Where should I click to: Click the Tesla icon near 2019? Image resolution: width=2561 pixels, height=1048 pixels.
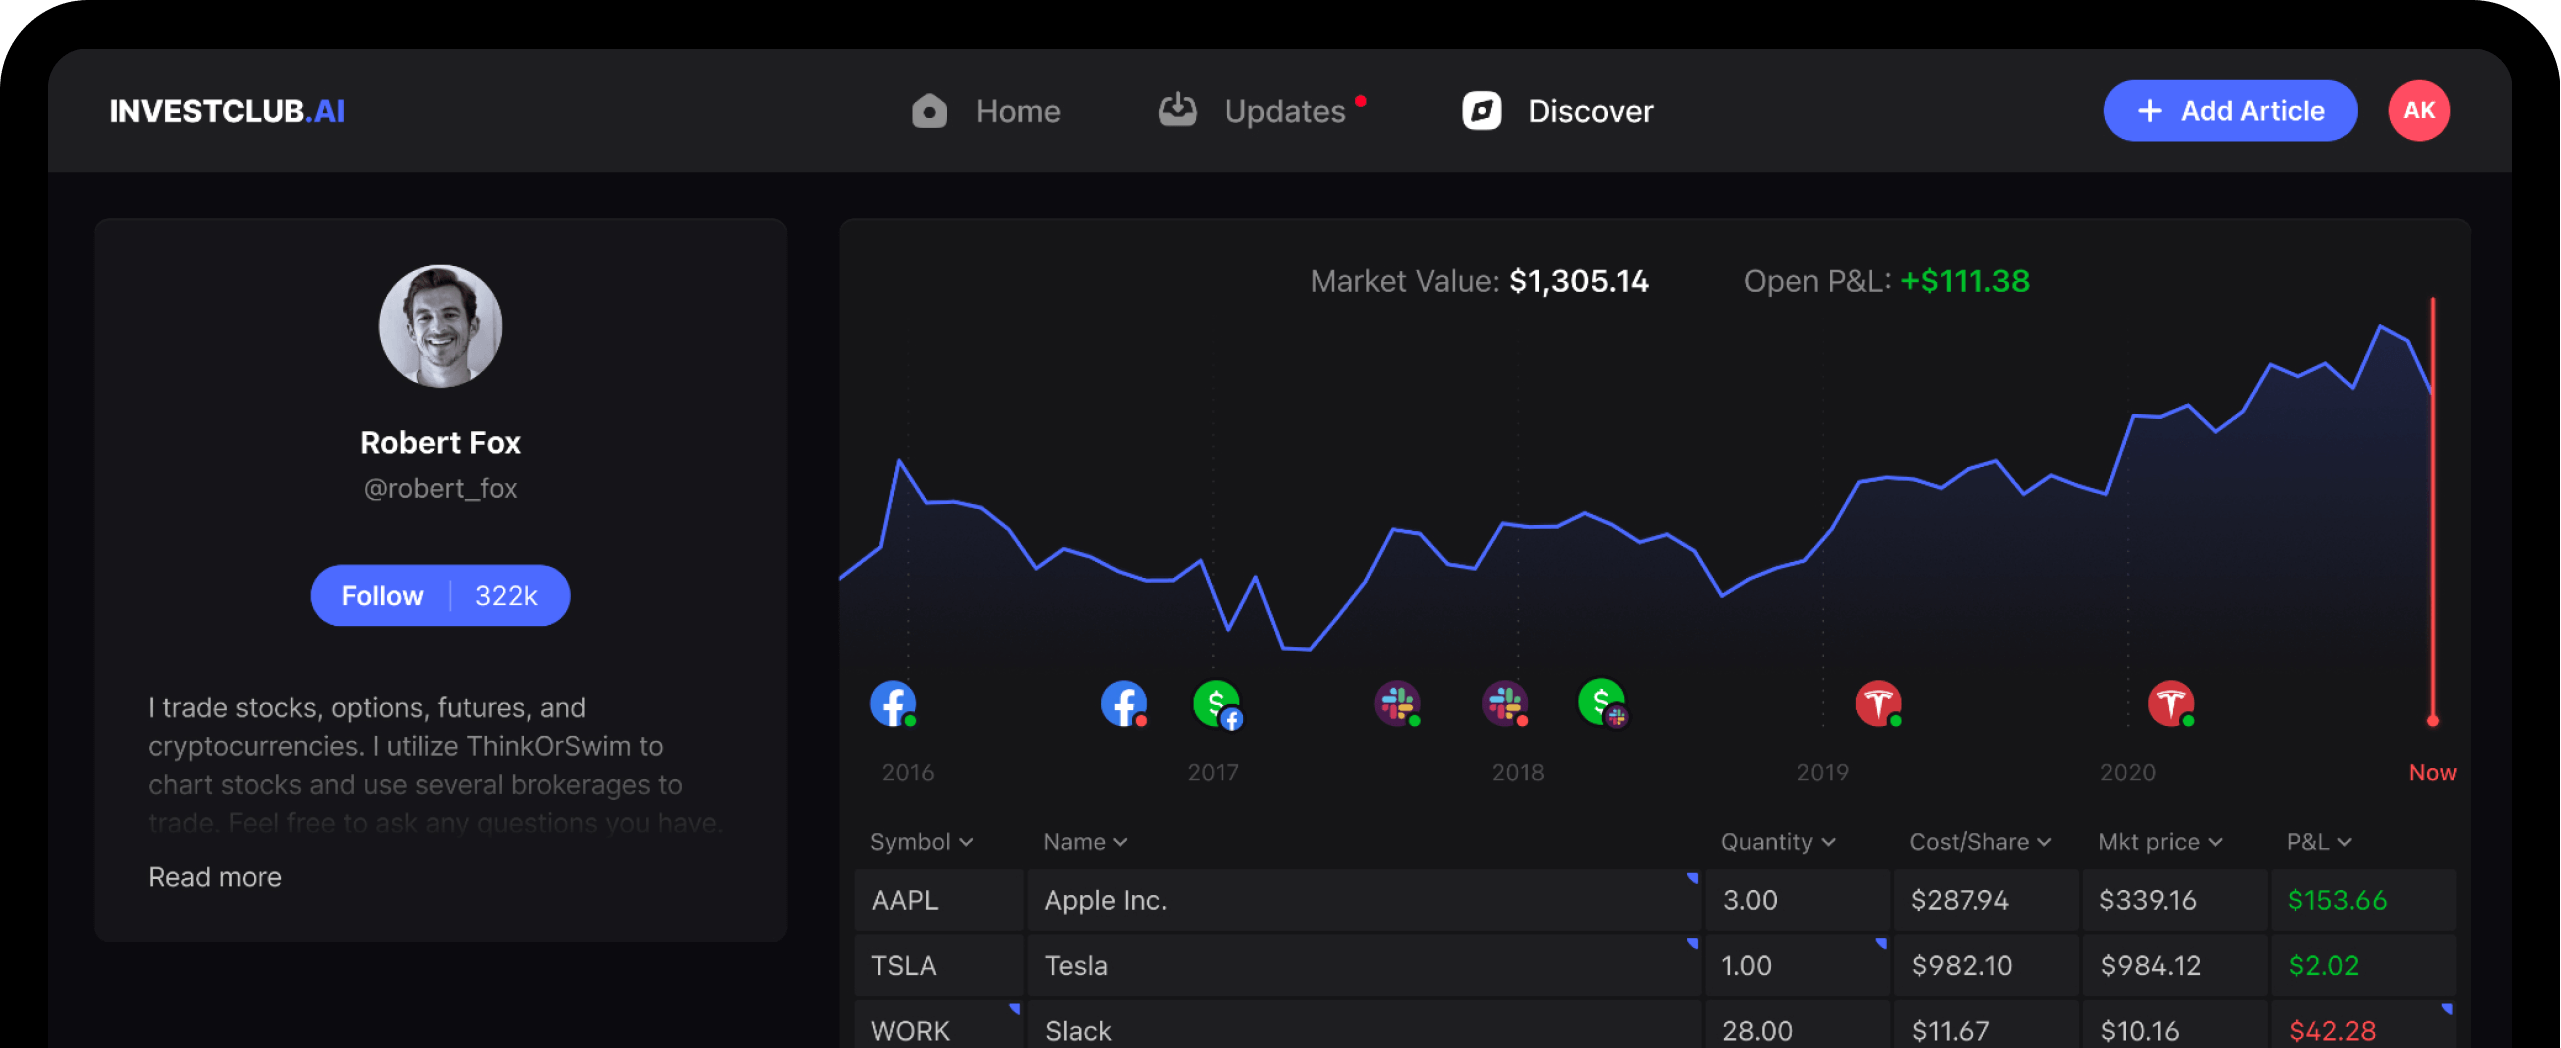1877,704
